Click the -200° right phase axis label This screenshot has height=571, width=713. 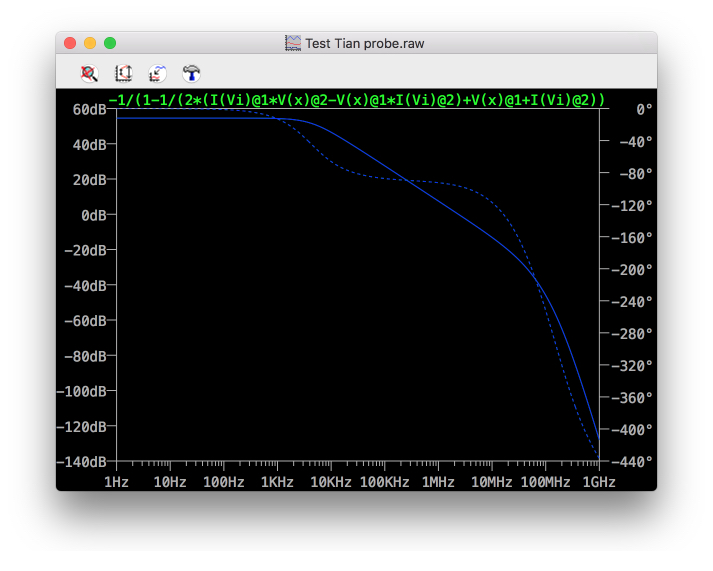point(632,270)
